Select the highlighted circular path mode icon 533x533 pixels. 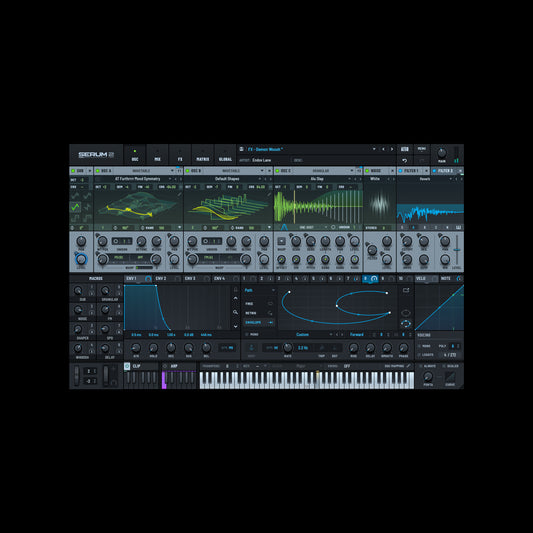pyautogui.click(x=406, y=324)
